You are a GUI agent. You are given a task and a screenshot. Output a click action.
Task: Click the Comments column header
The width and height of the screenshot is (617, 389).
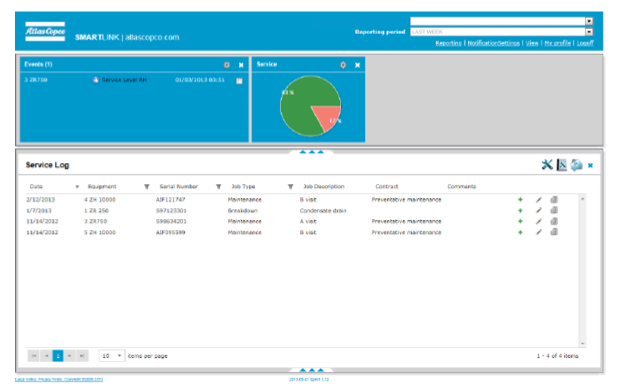coord(462,186)
